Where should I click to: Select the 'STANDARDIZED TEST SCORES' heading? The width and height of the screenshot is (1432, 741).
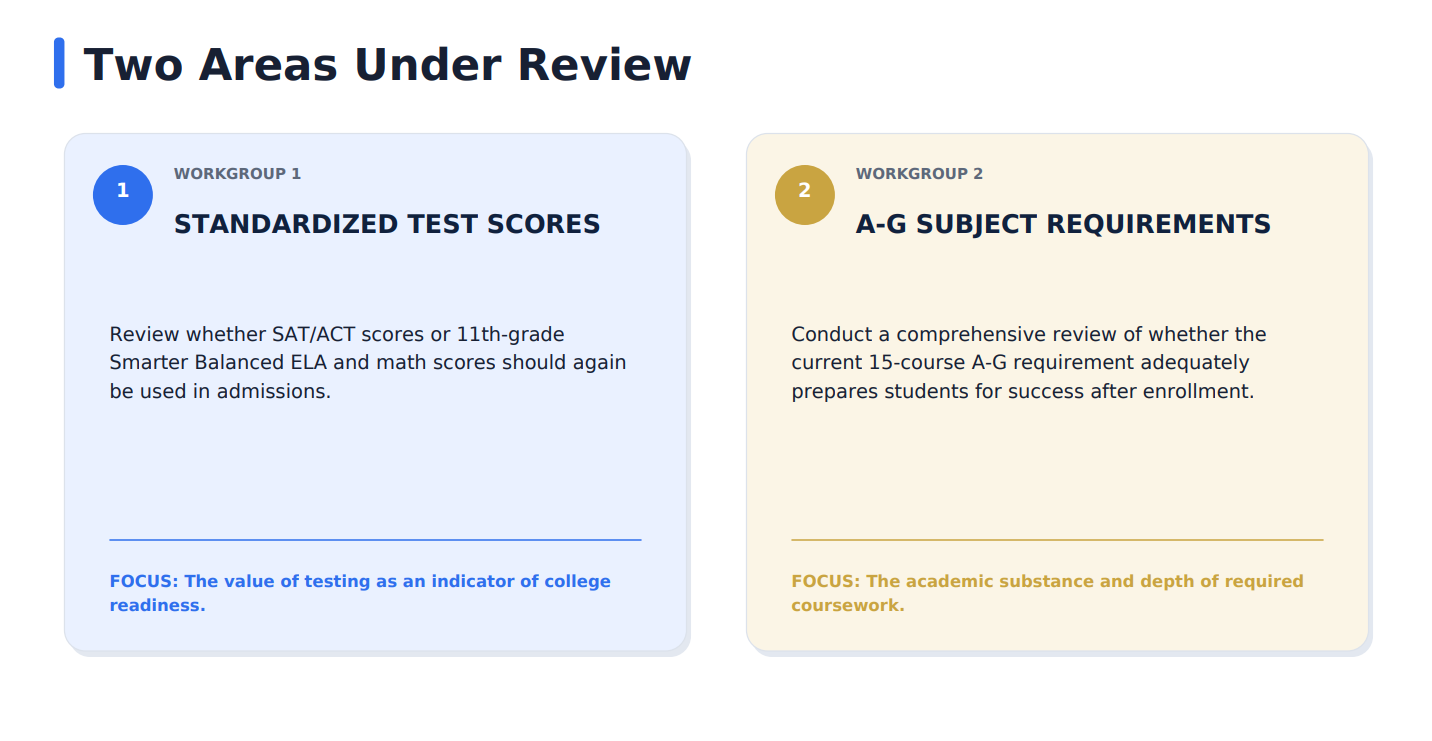click(387, 224)
